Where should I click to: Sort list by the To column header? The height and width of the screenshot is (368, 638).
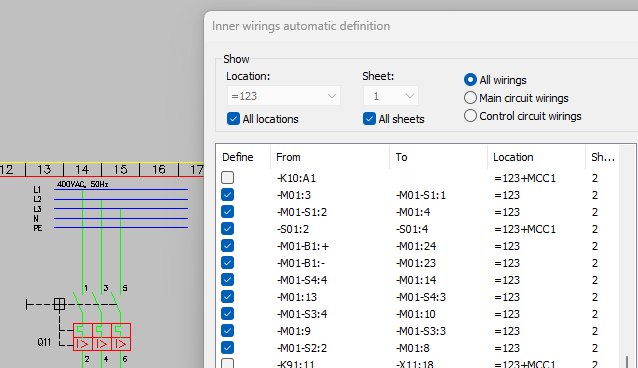(439, 157)
